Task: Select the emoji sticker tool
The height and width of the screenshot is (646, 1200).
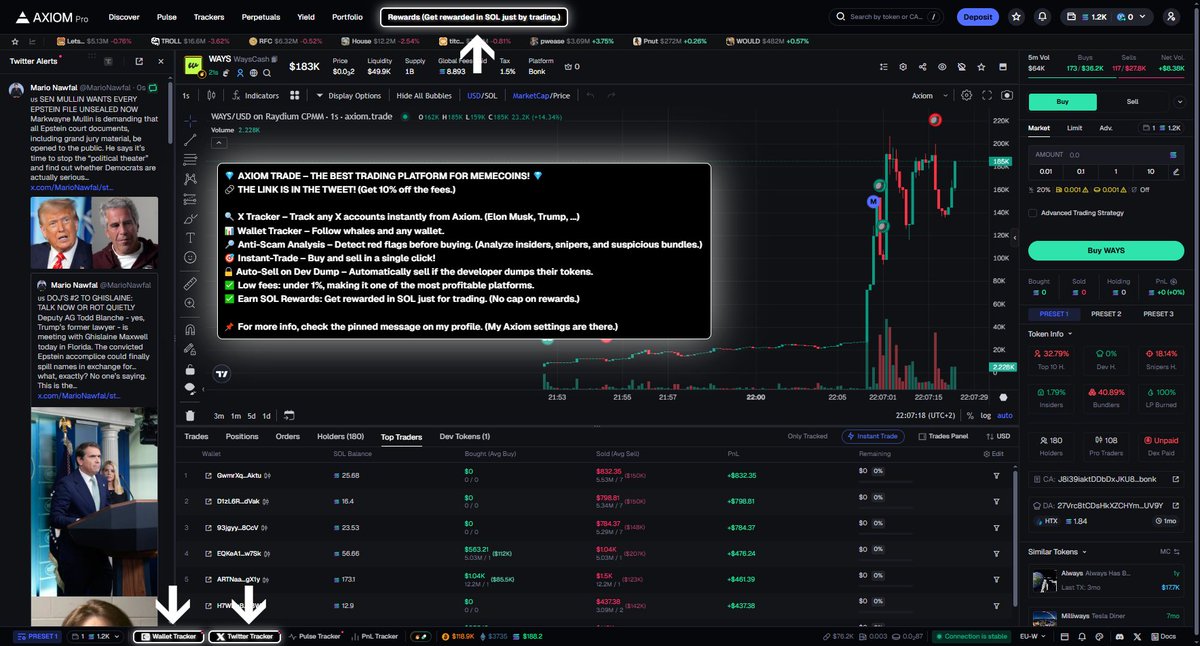Action: tap(190, 258)
